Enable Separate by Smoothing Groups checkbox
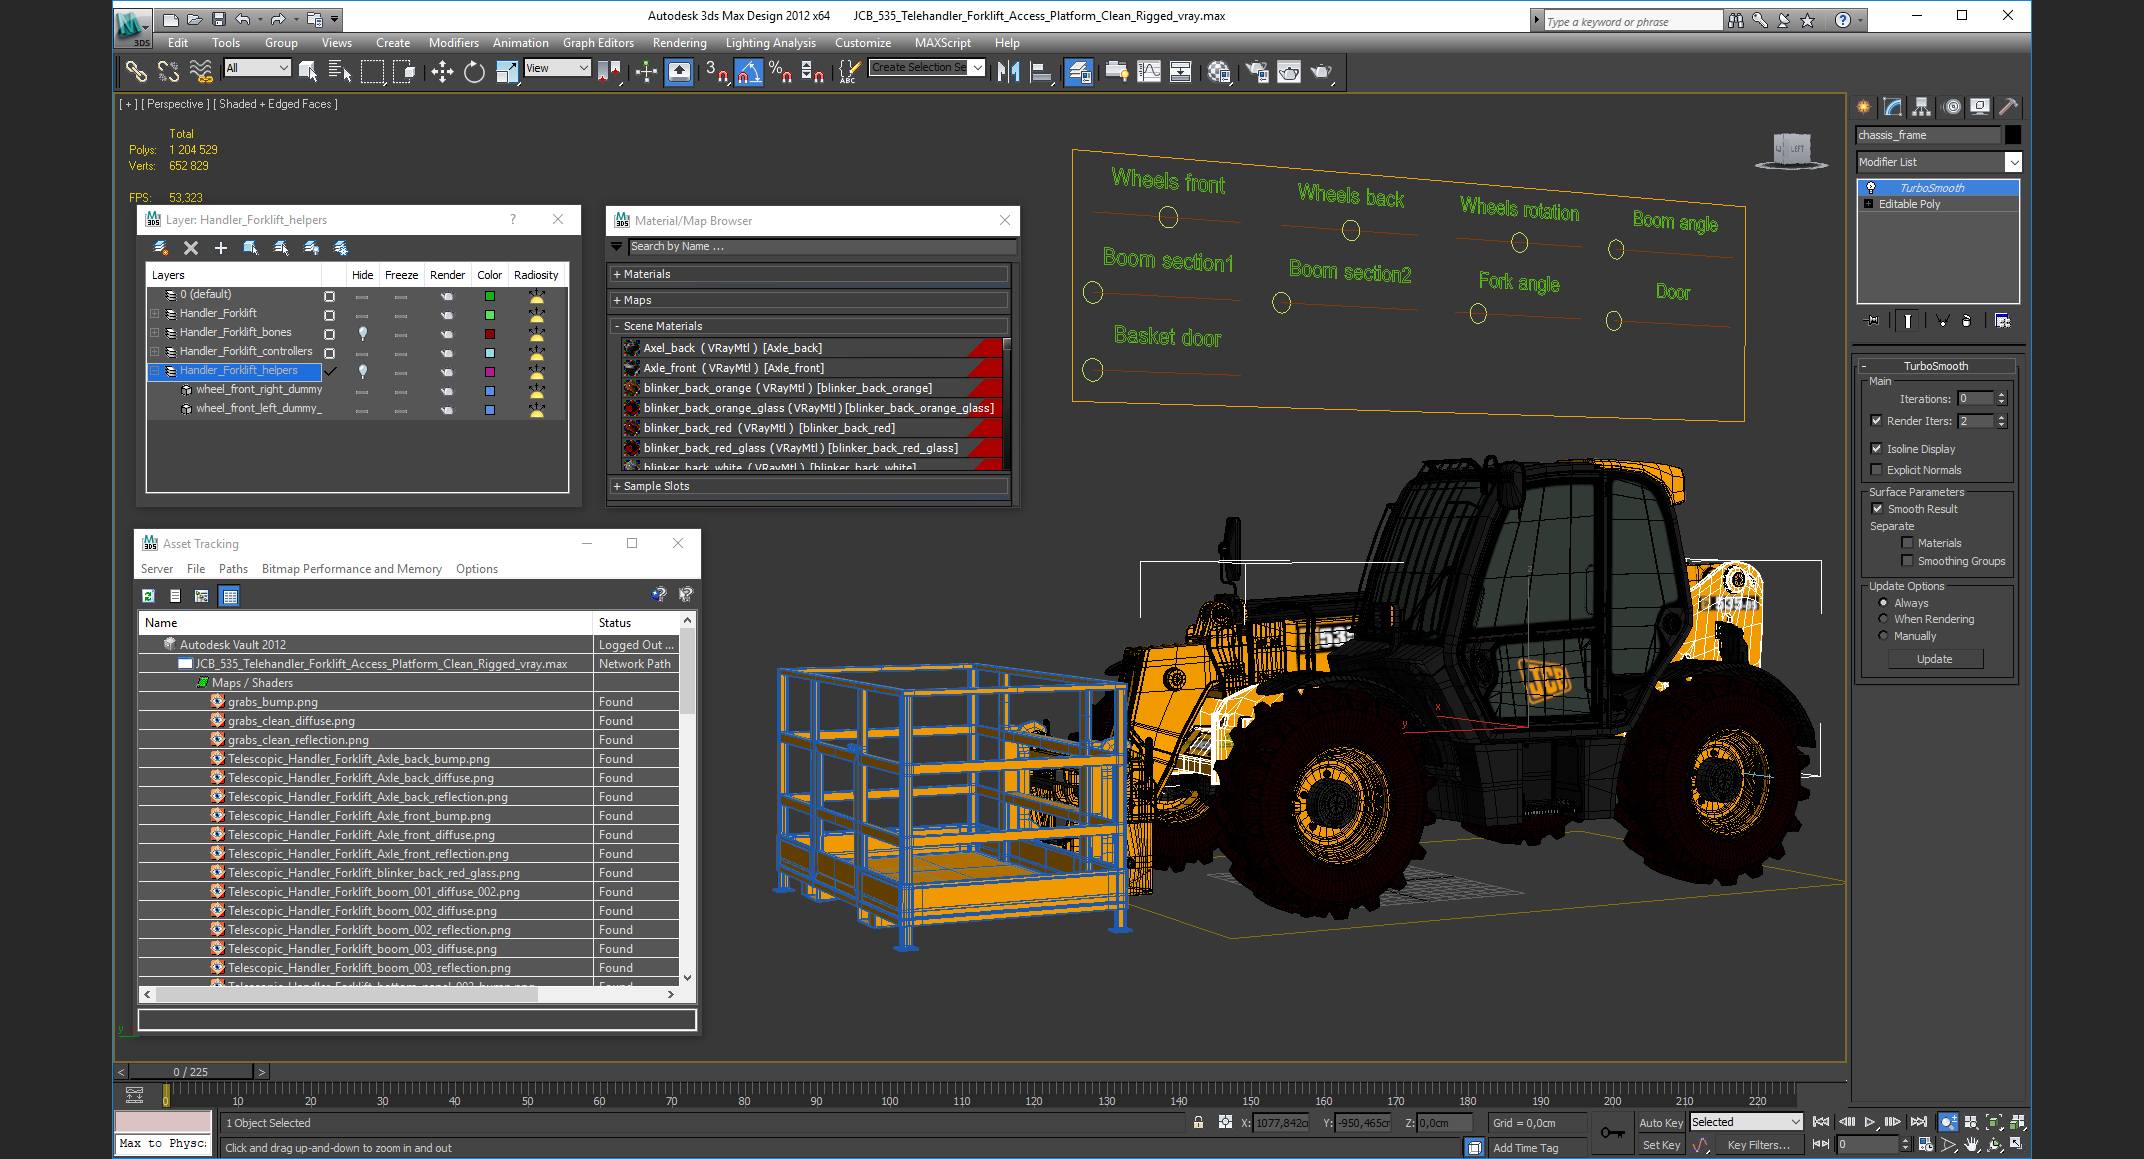 (x=1907, y=561)
